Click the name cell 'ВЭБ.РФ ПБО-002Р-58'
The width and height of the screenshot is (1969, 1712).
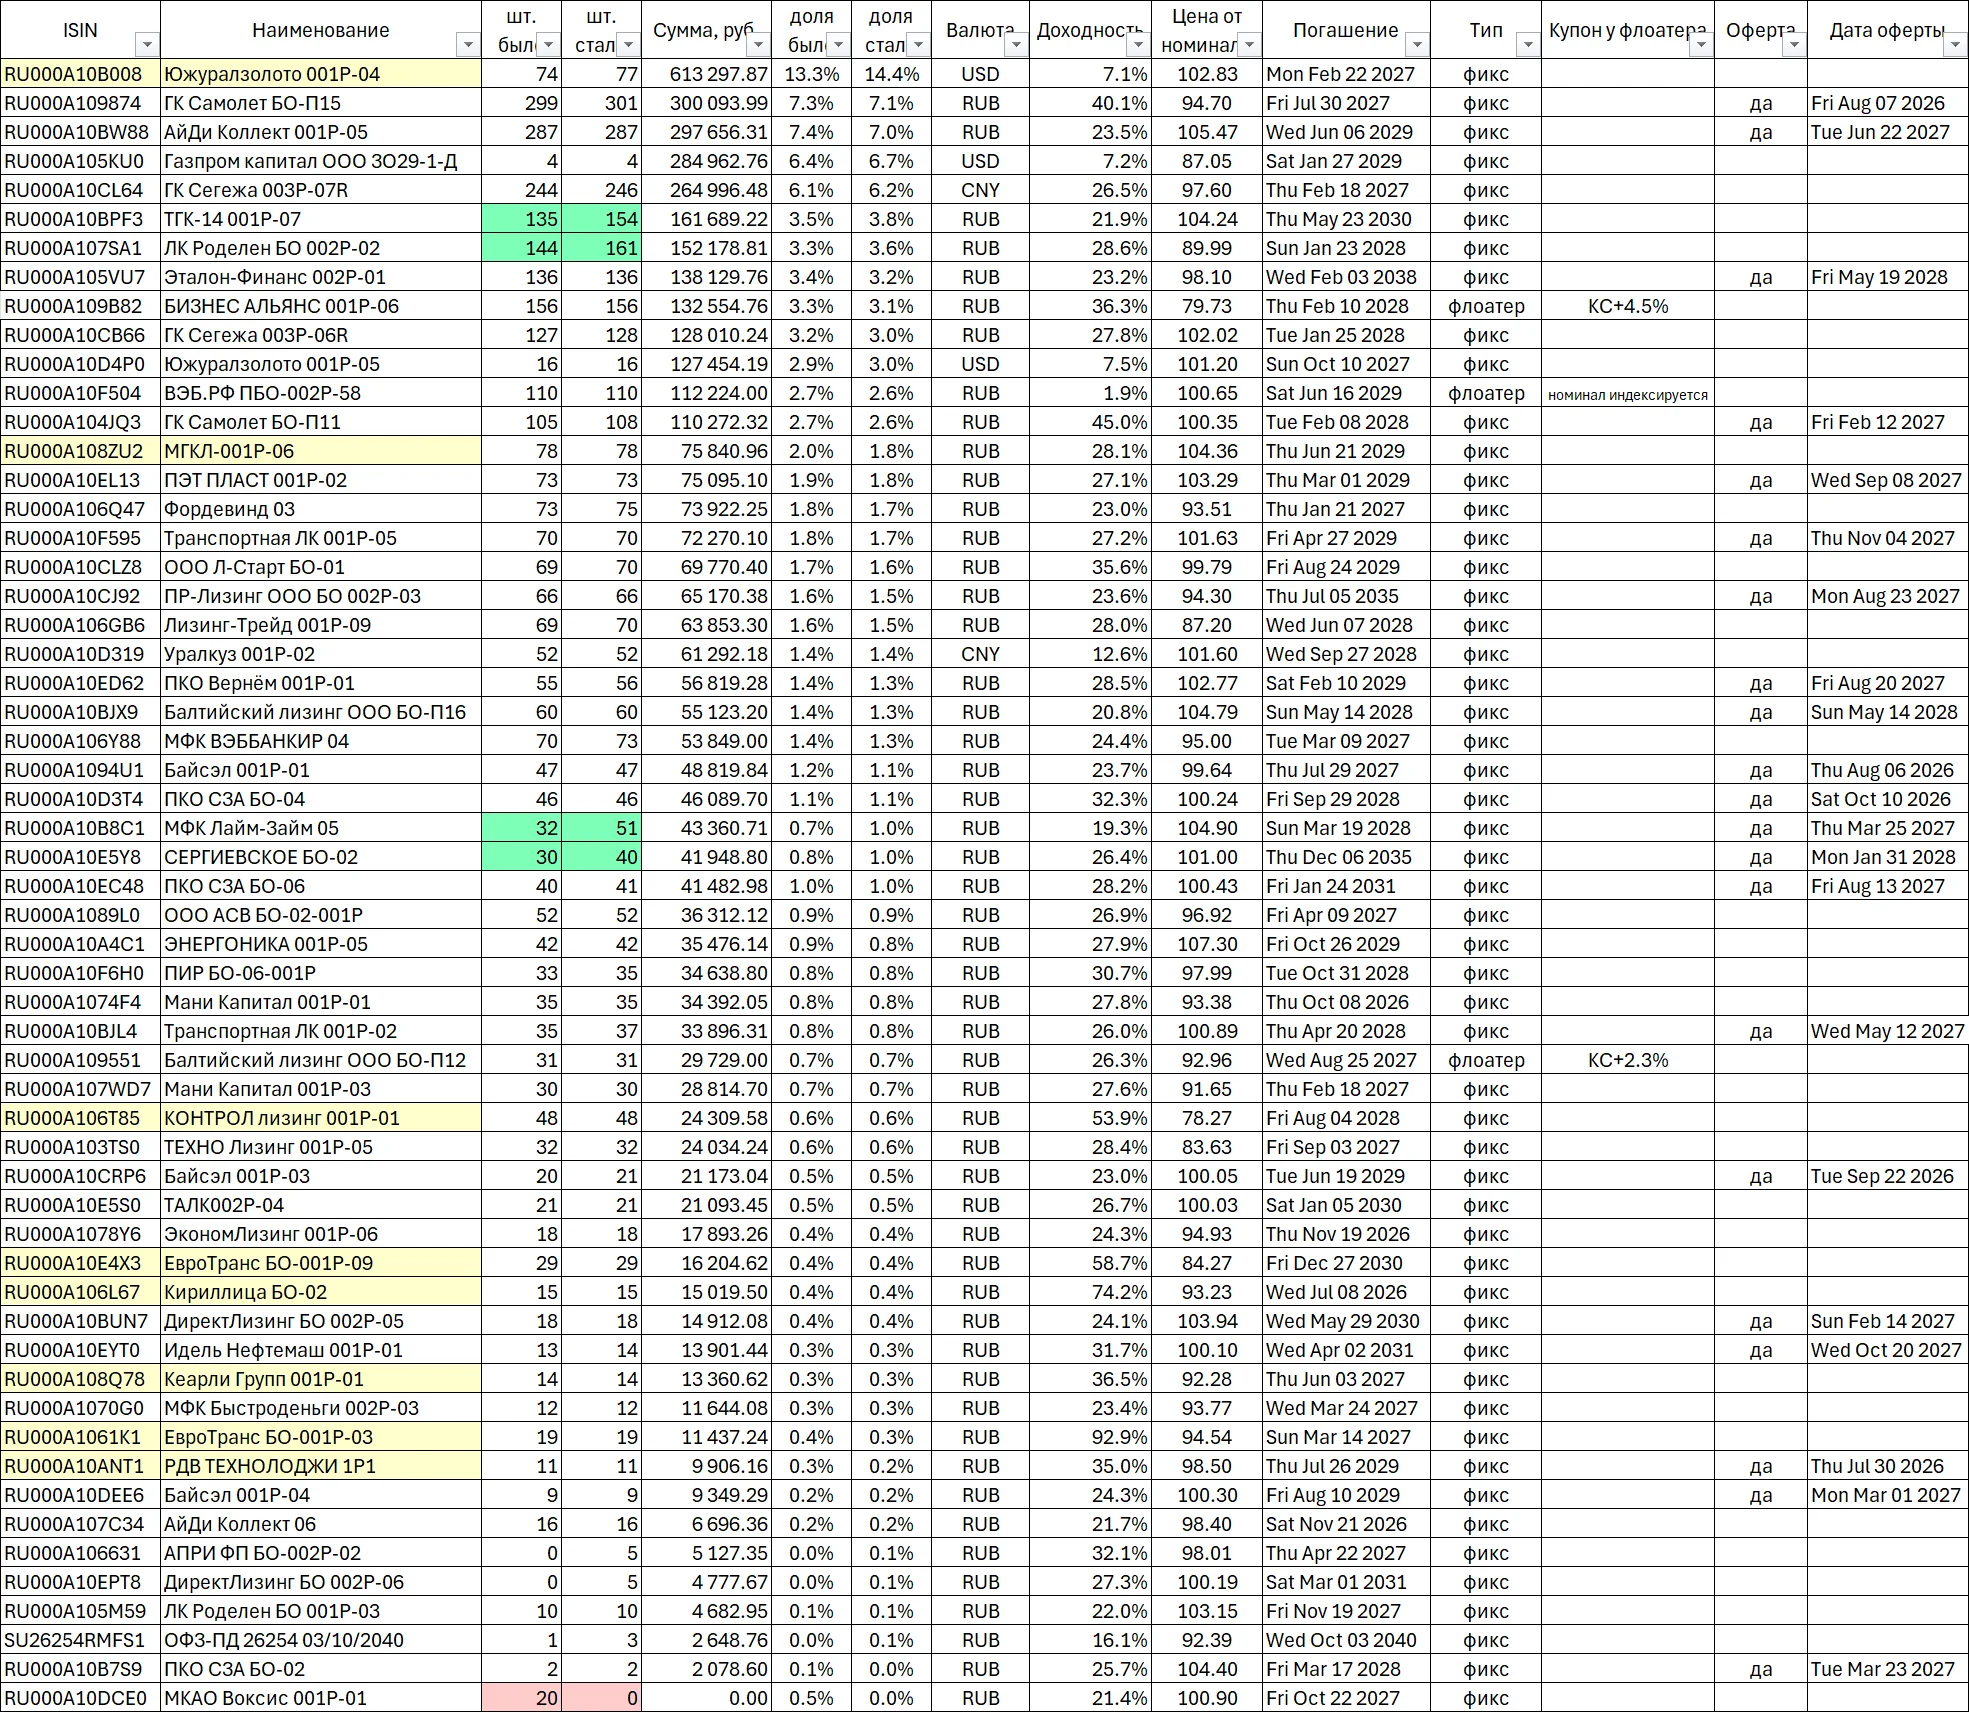point(321,393)
